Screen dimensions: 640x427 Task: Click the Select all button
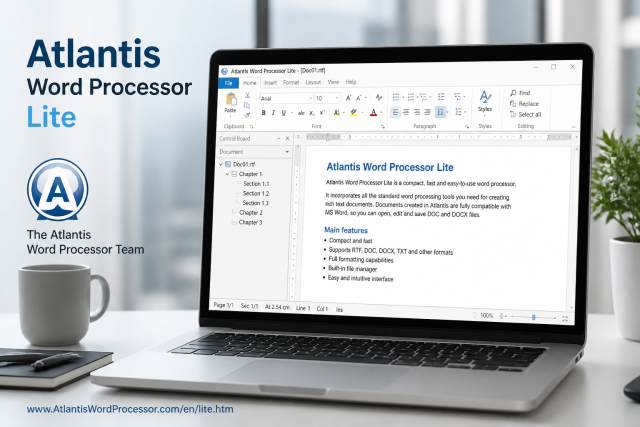pos(526,115)
